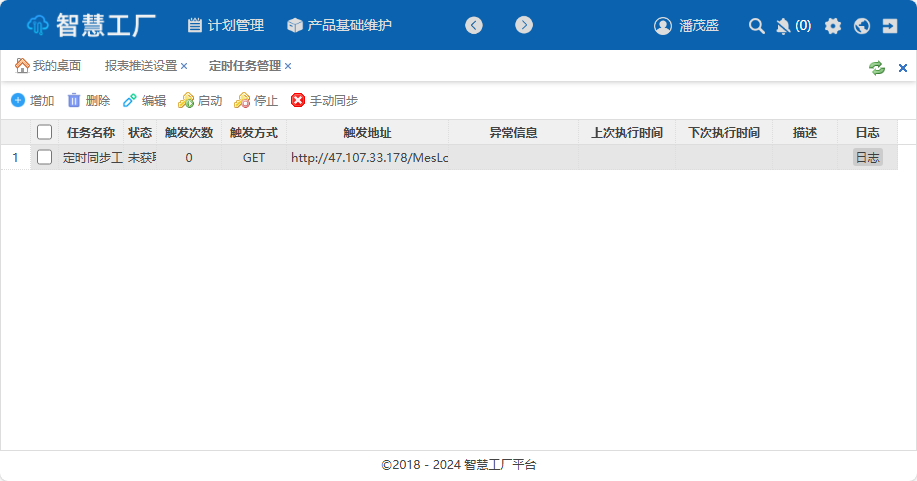Close the 定时任务管理 tab

coord(288,66)
